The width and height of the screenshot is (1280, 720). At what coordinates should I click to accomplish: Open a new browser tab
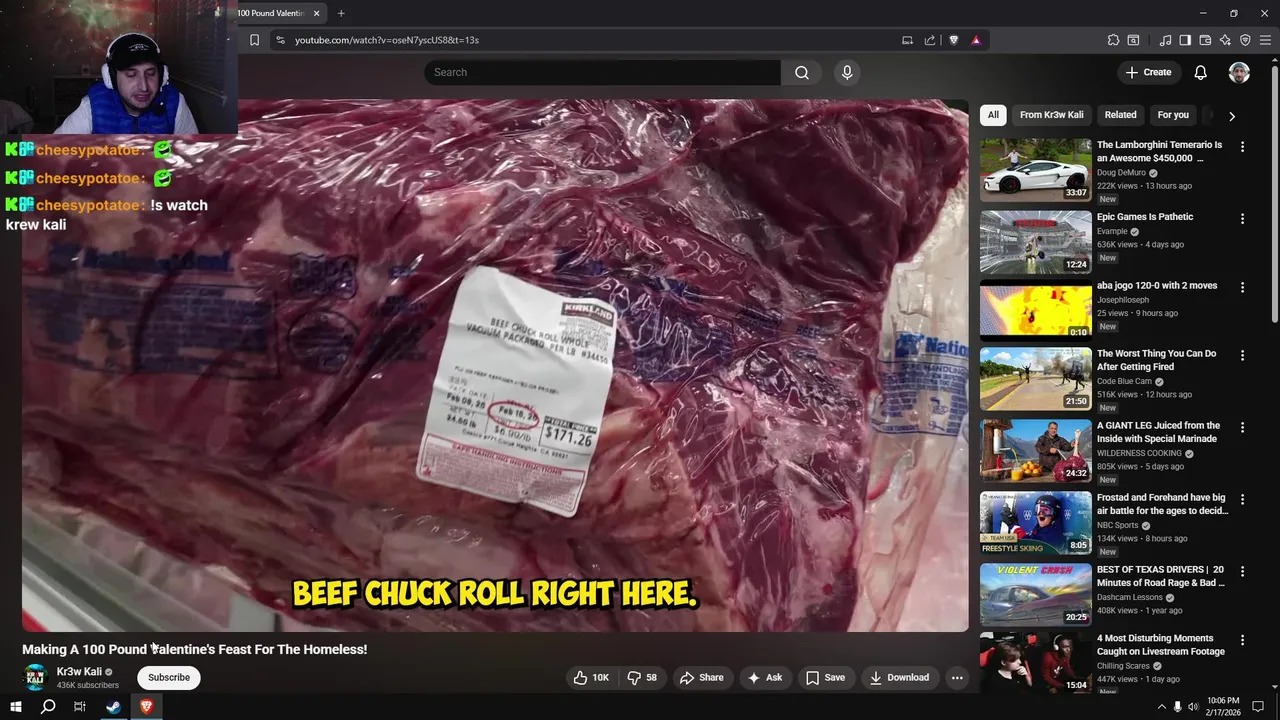pos(341,13)
